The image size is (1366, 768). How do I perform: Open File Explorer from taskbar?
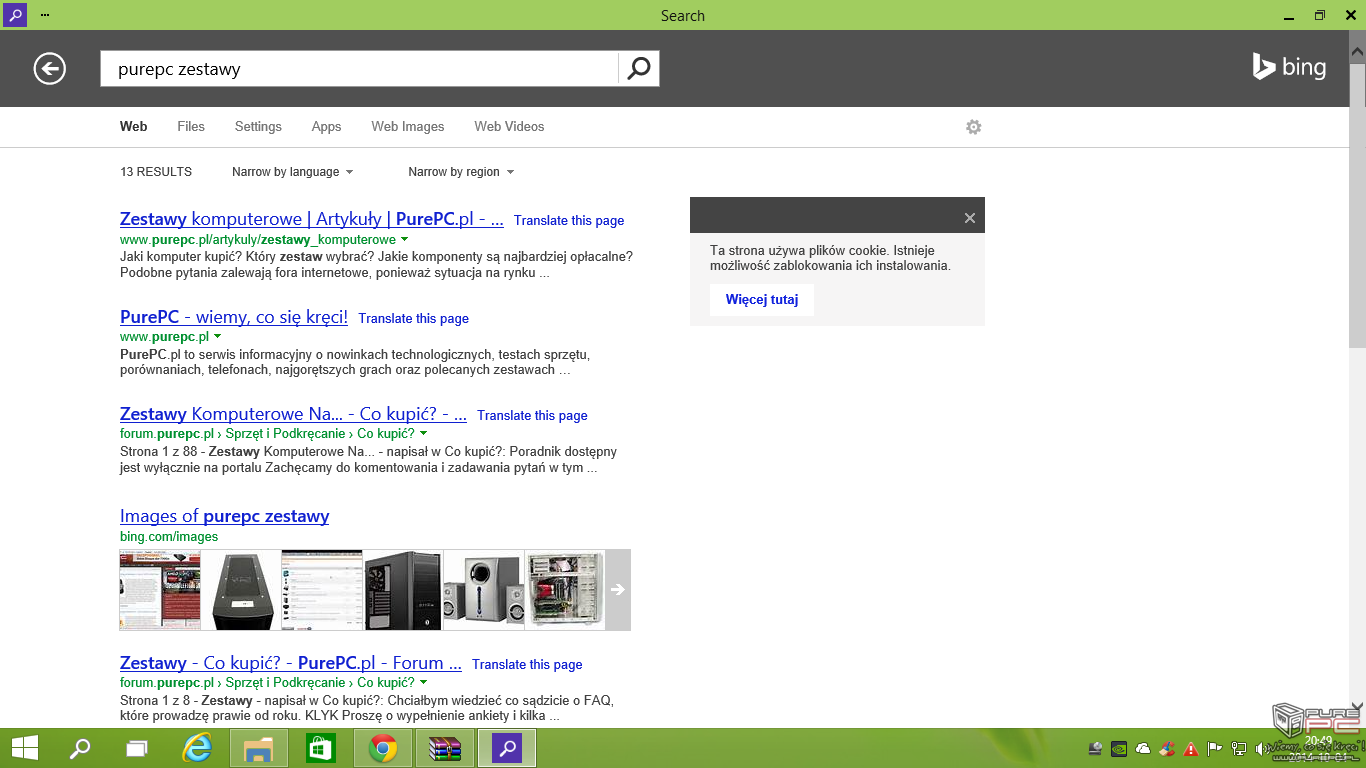pyautogui.click(x=259, y=748)
